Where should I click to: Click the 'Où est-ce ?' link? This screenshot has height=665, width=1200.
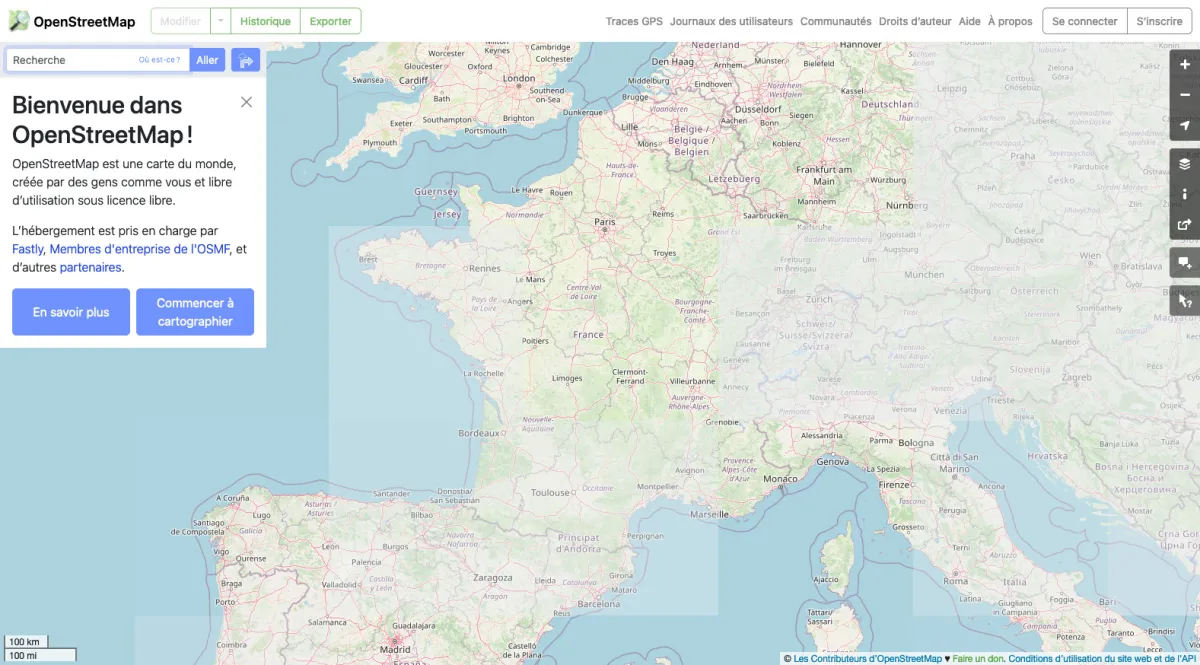pos(160,60)
